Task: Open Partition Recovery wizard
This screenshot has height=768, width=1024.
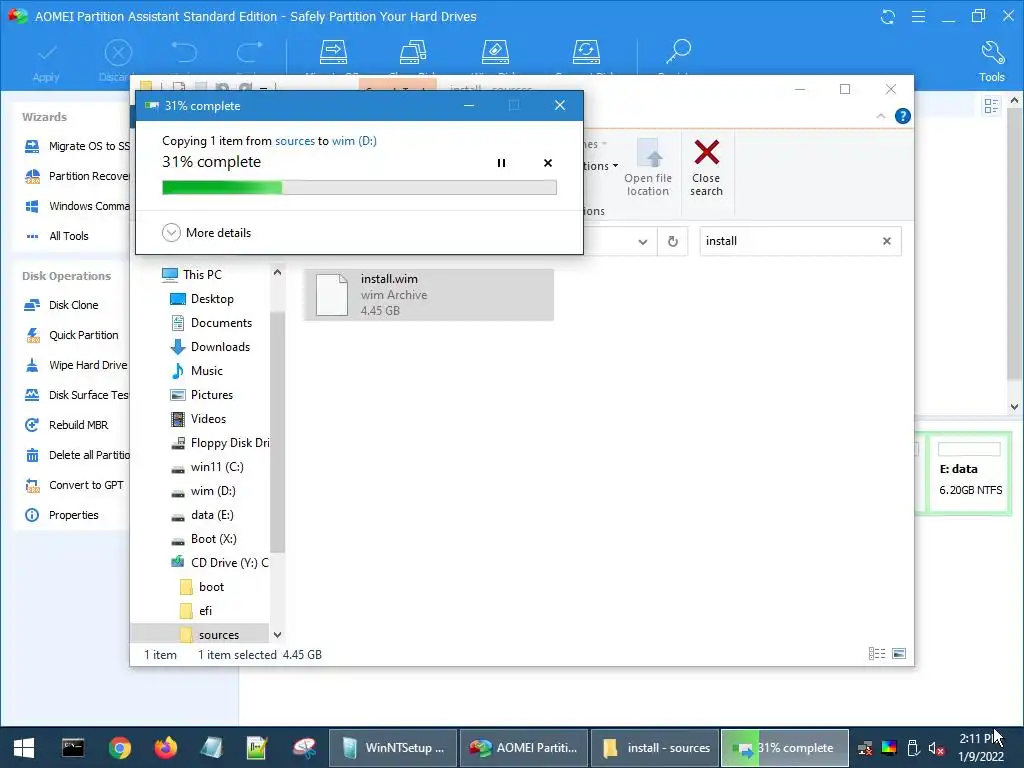Action: (77, 176)
